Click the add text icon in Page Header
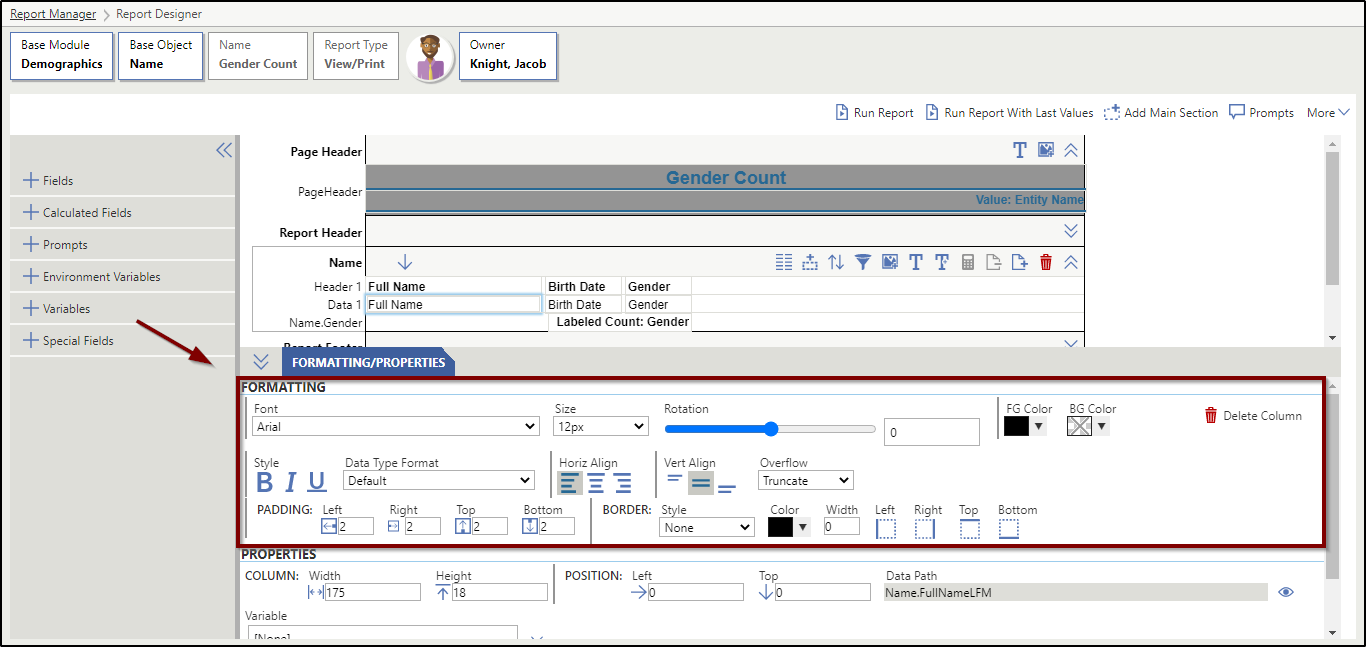Image resolution: width=1366 pixels, height=647 pixels. 1019,150
